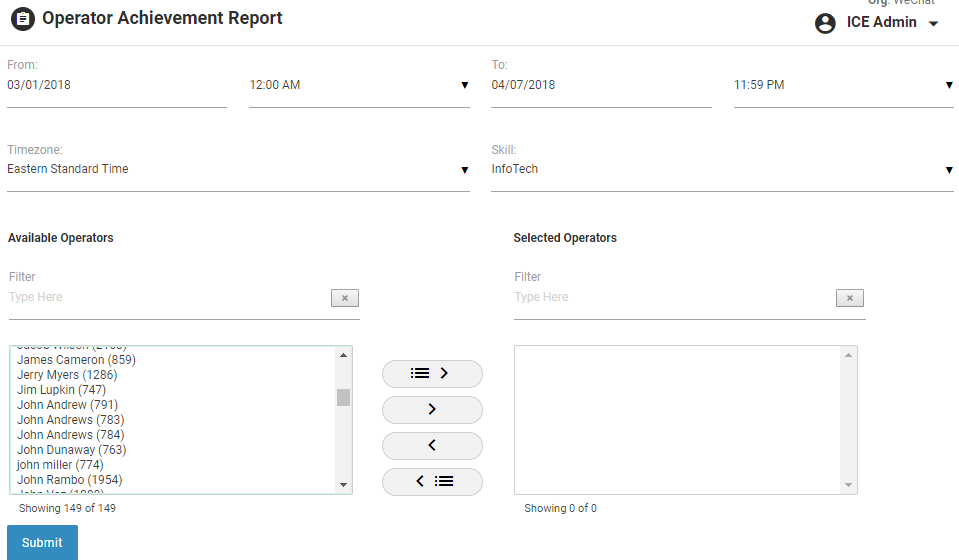Click the ICE Admin user avatar icon
Viewport: 959px width, 560px height.
tap(825, 23)
